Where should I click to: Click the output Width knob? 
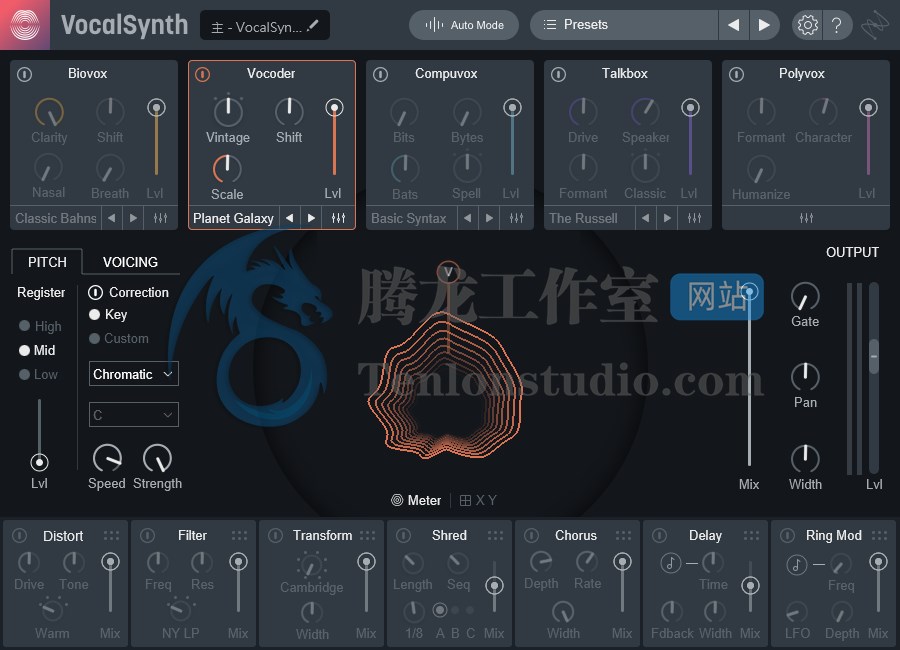[805, 458]
